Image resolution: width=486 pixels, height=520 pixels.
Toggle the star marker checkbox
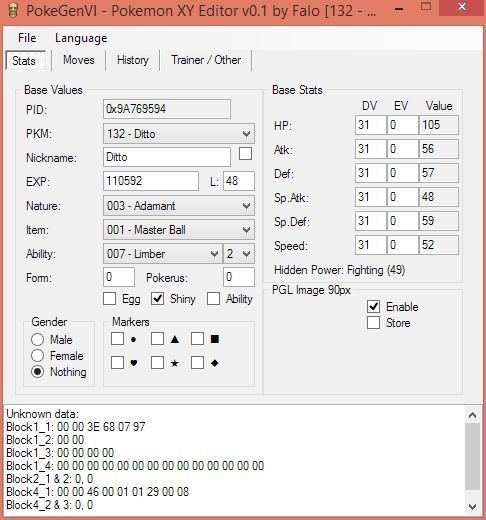tap(157, 363)
